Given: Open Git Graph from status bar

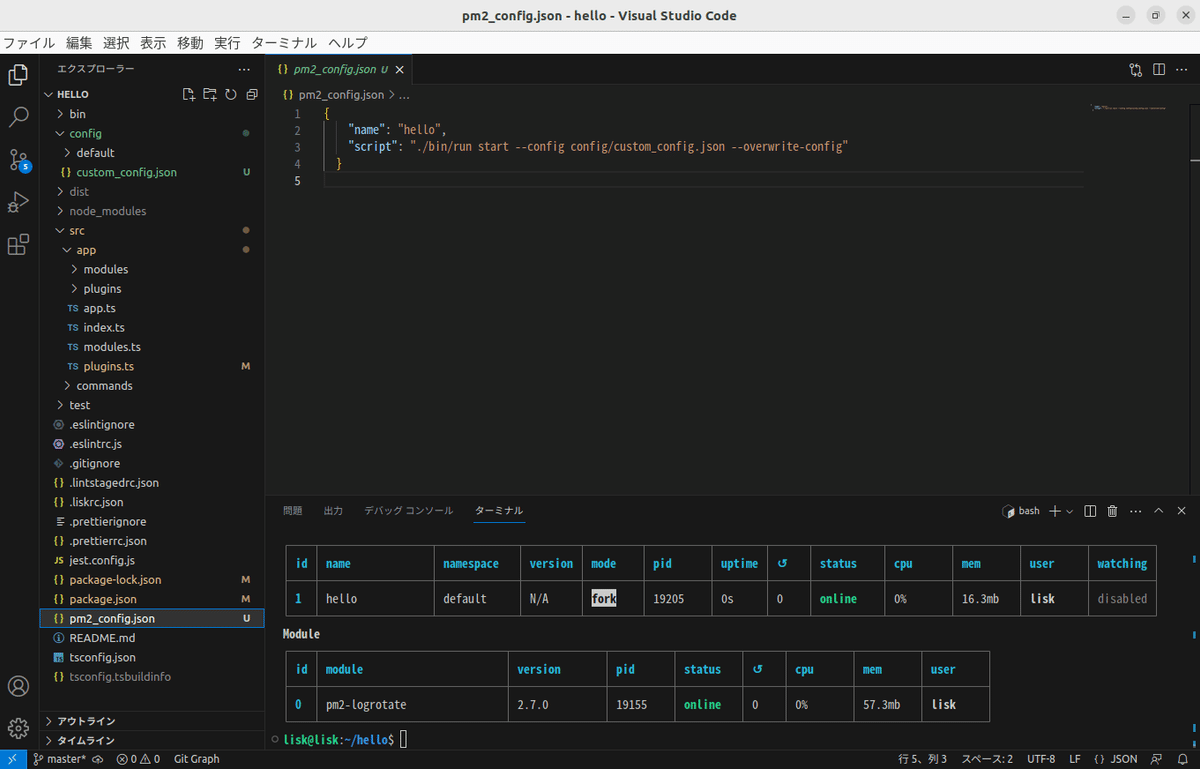Looking at the screenshot, I should (x=196, y=759).
